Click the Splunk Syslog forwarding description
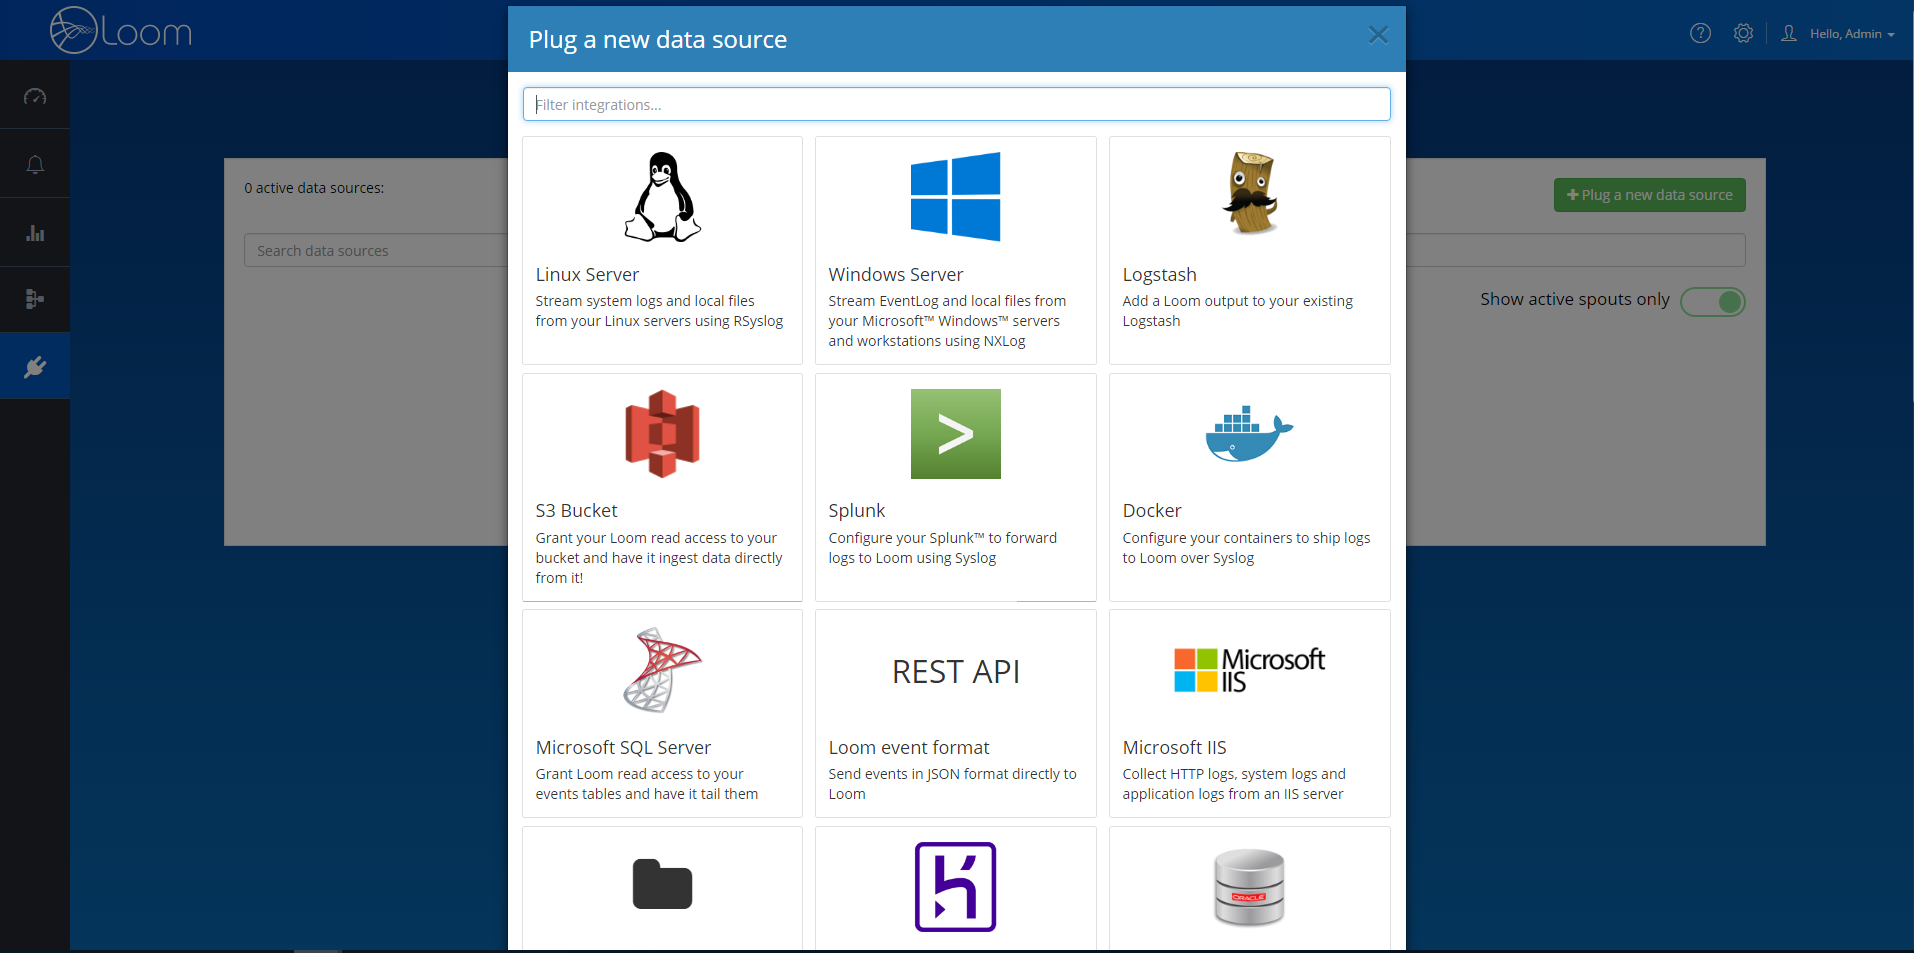Image resolution: width=1914 pixels, height=953 pixels. [x=942, y=548]
